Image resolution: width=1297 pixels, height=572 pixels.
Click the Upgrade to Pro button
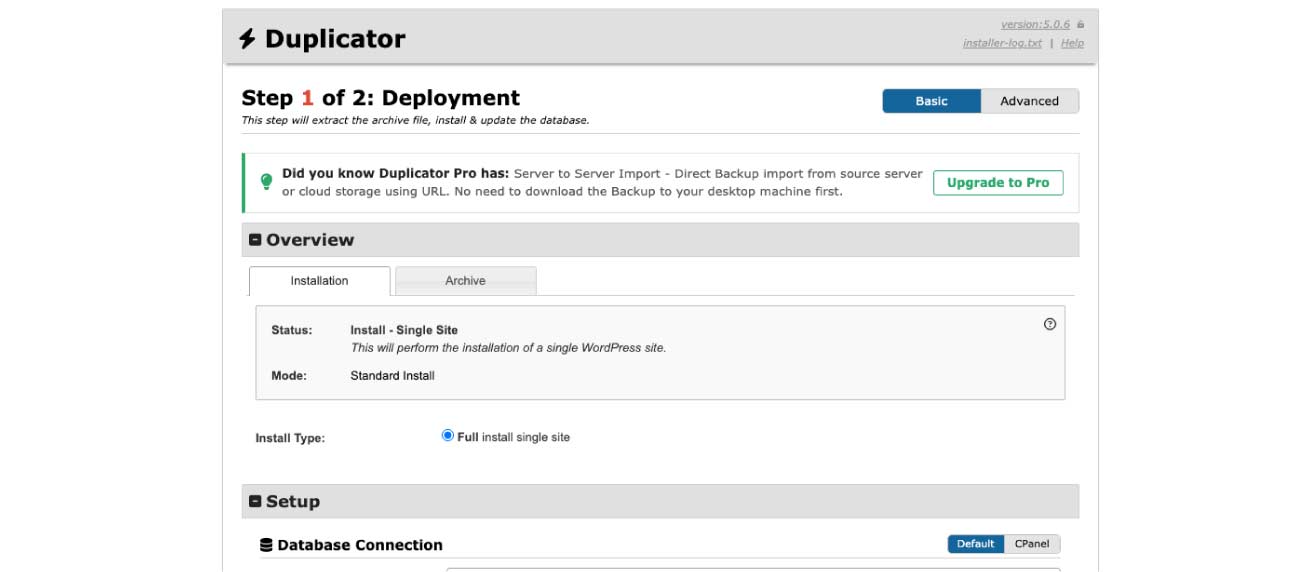tap(998, 183)
